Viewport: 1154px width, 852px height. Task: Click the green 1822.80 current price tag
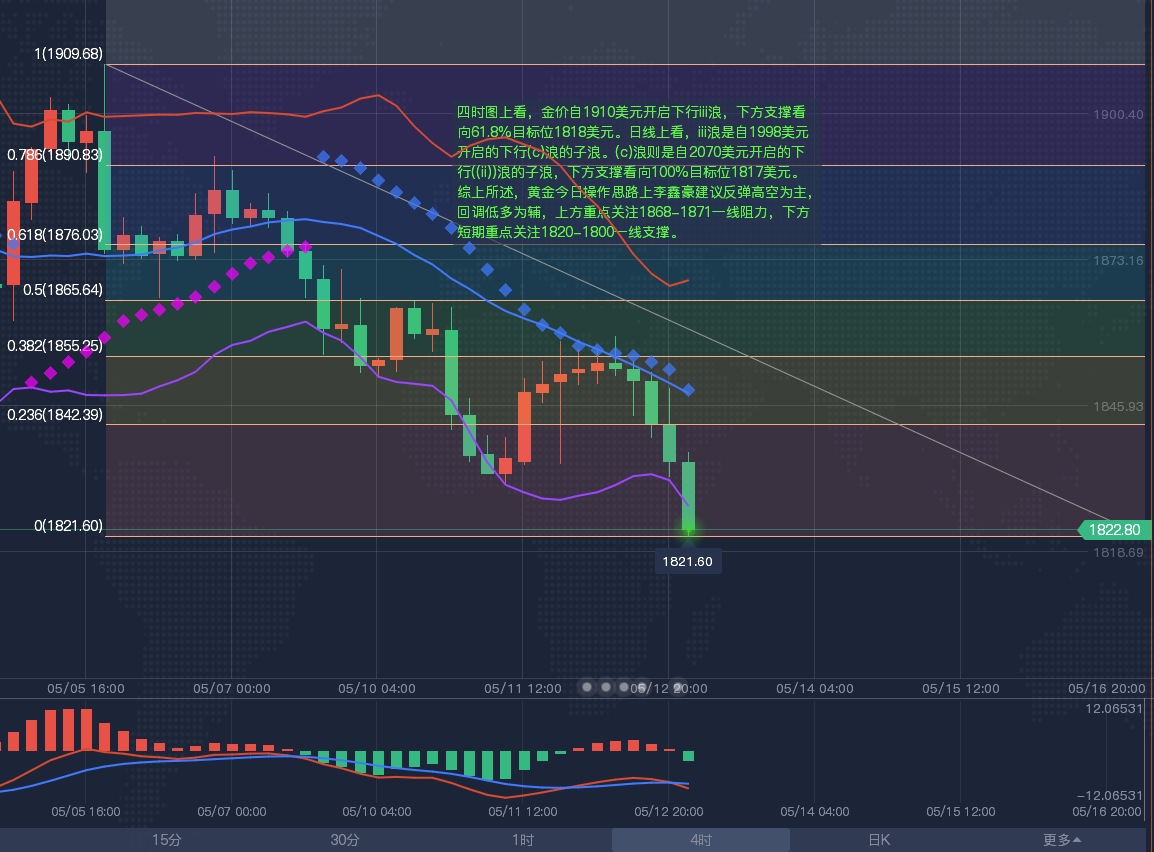tap(1116, 530)
